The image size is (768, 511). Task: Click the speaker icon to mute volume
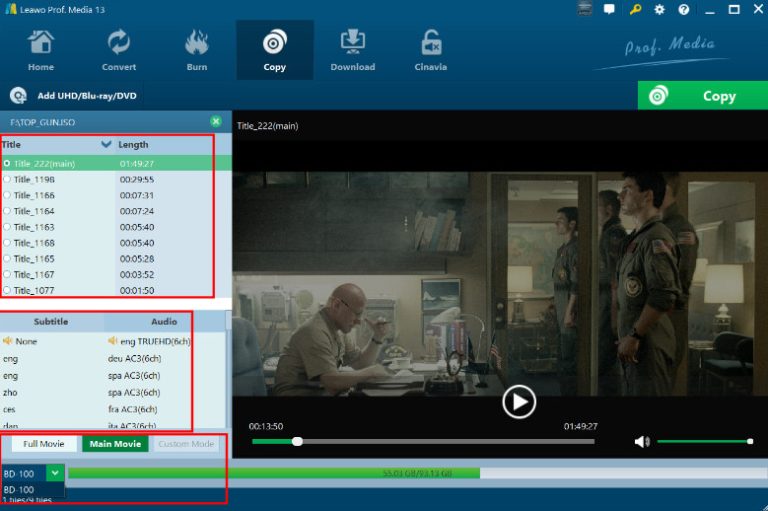pos(641,441)
